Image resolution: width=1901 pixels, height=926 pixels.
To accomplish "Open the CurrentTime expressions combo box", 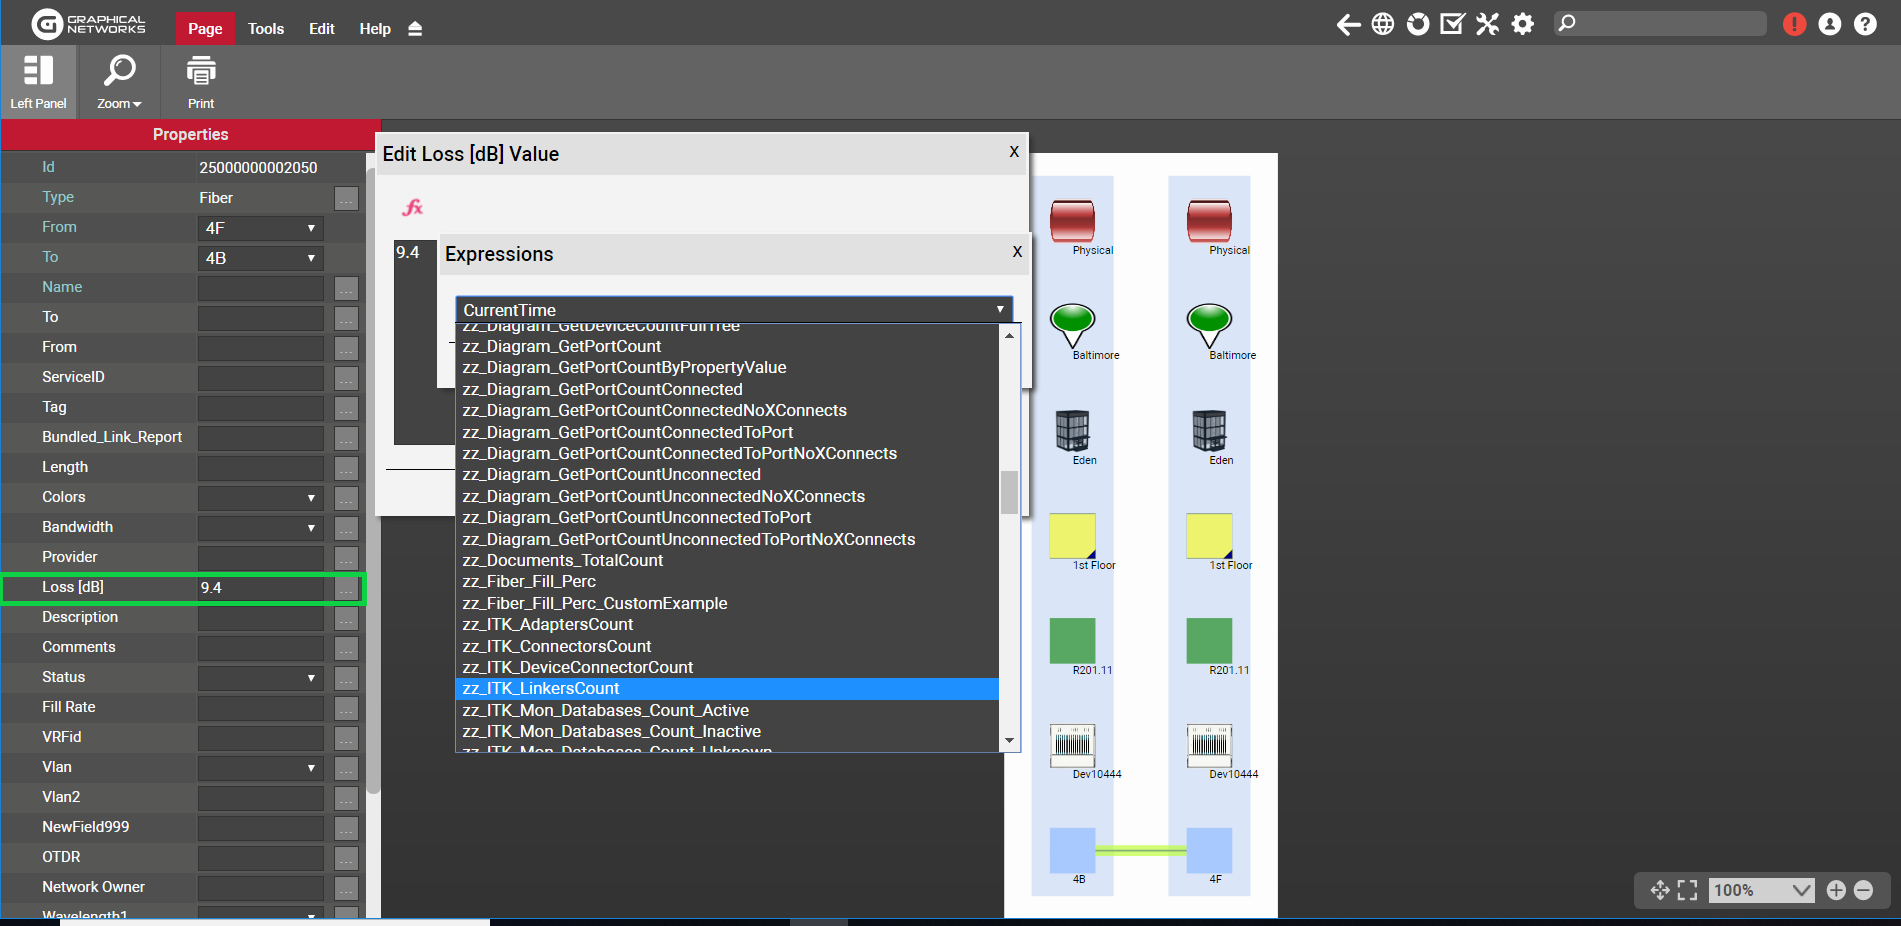I will [734, 310].
